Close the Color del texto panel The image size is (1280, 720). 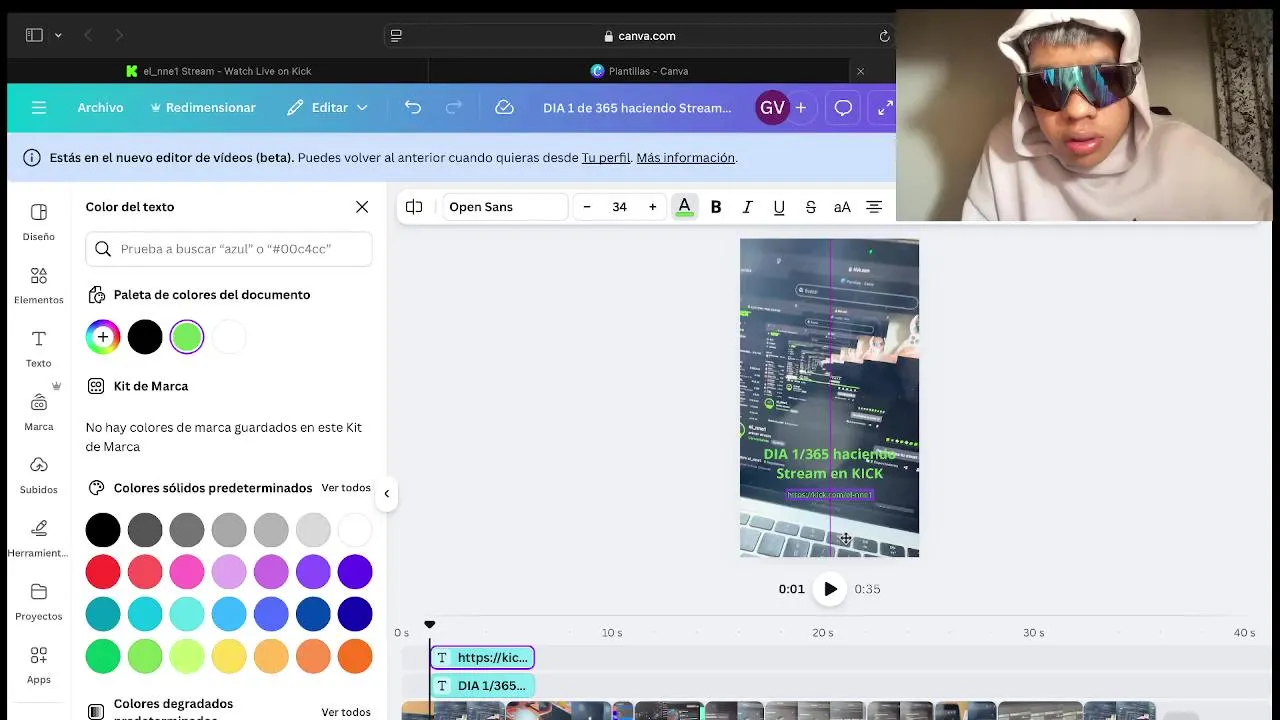pyautogui.click(x=362, y=207)
